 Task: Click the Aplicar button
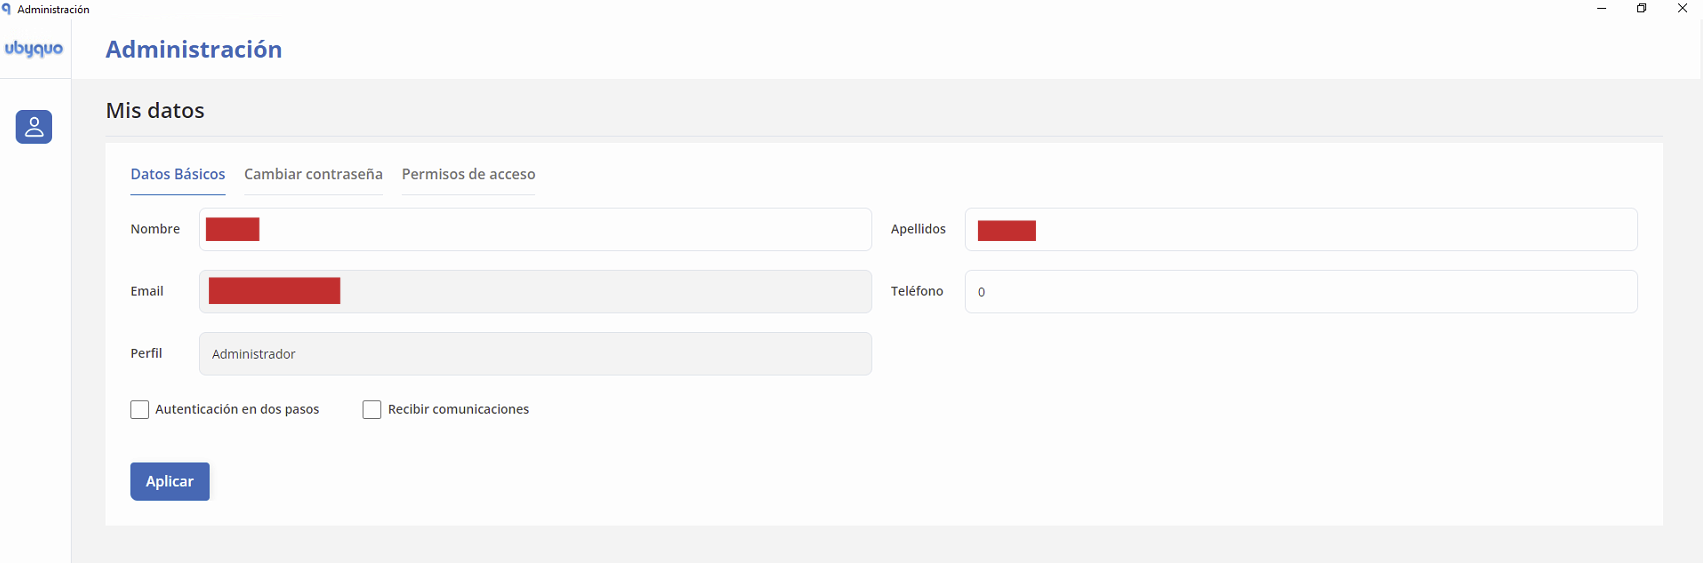tap(170, 481)
